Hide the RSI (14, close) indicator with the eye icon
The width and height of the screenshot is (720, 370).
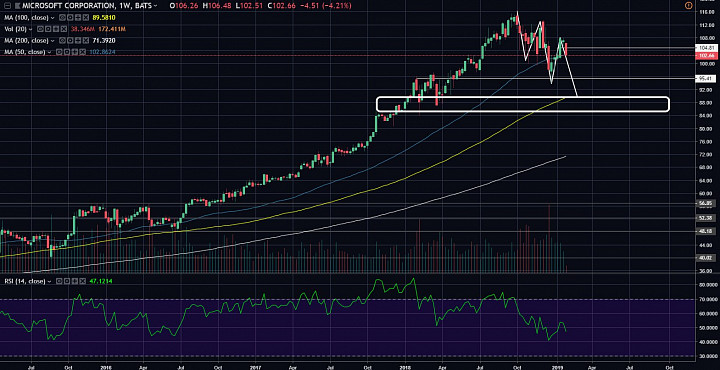[x=59, y=281]
